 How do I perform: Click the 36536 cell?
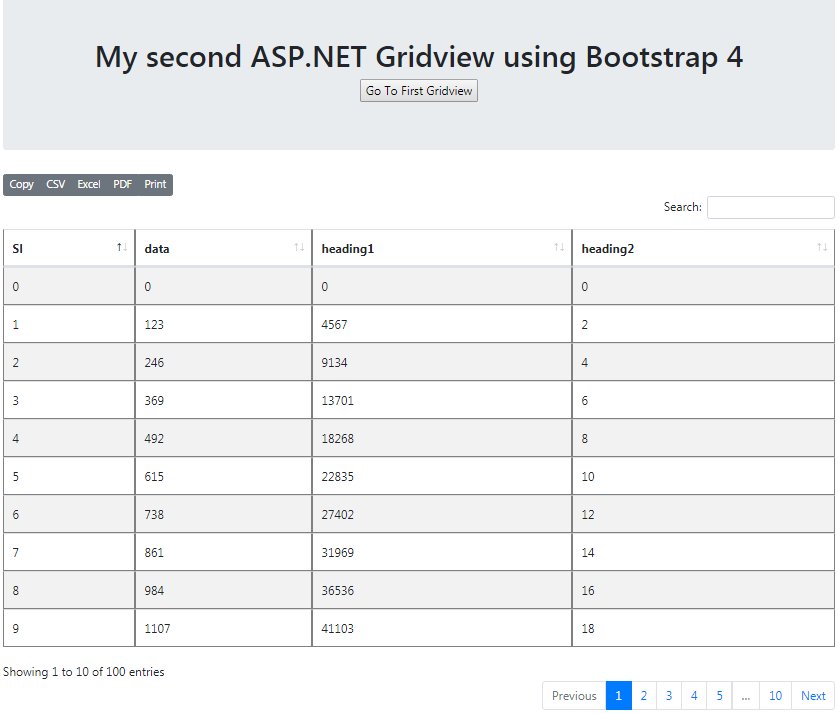[x=442, y=590]
